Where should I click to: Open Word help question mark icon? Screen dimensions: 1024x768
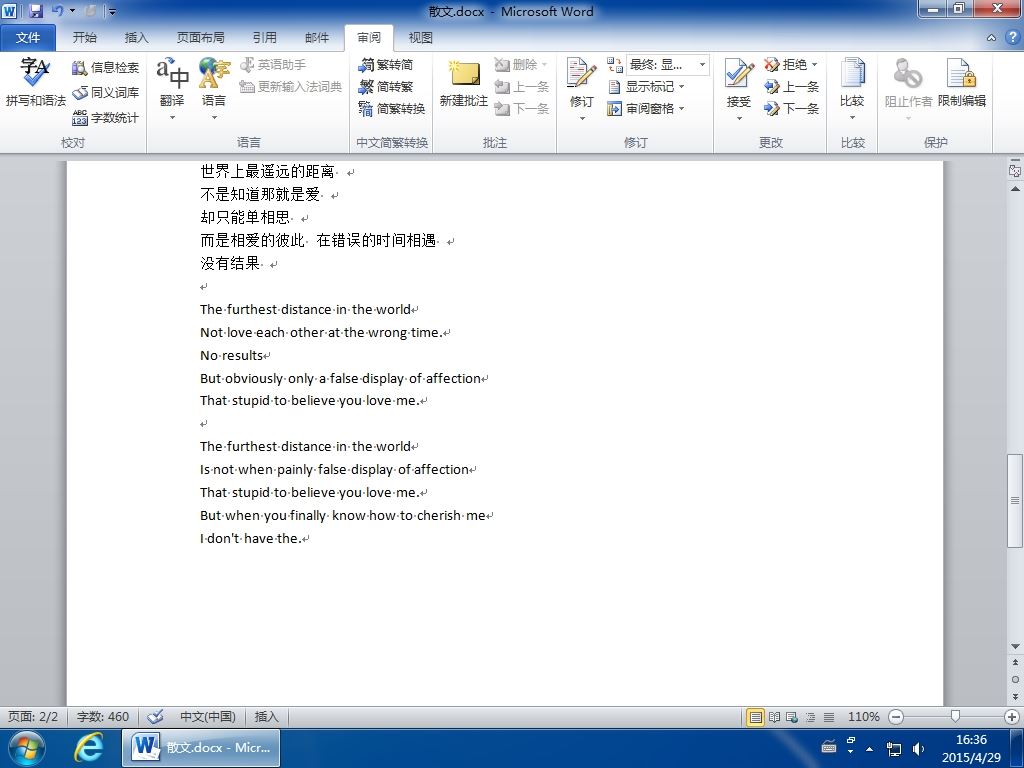point(1012,37)
